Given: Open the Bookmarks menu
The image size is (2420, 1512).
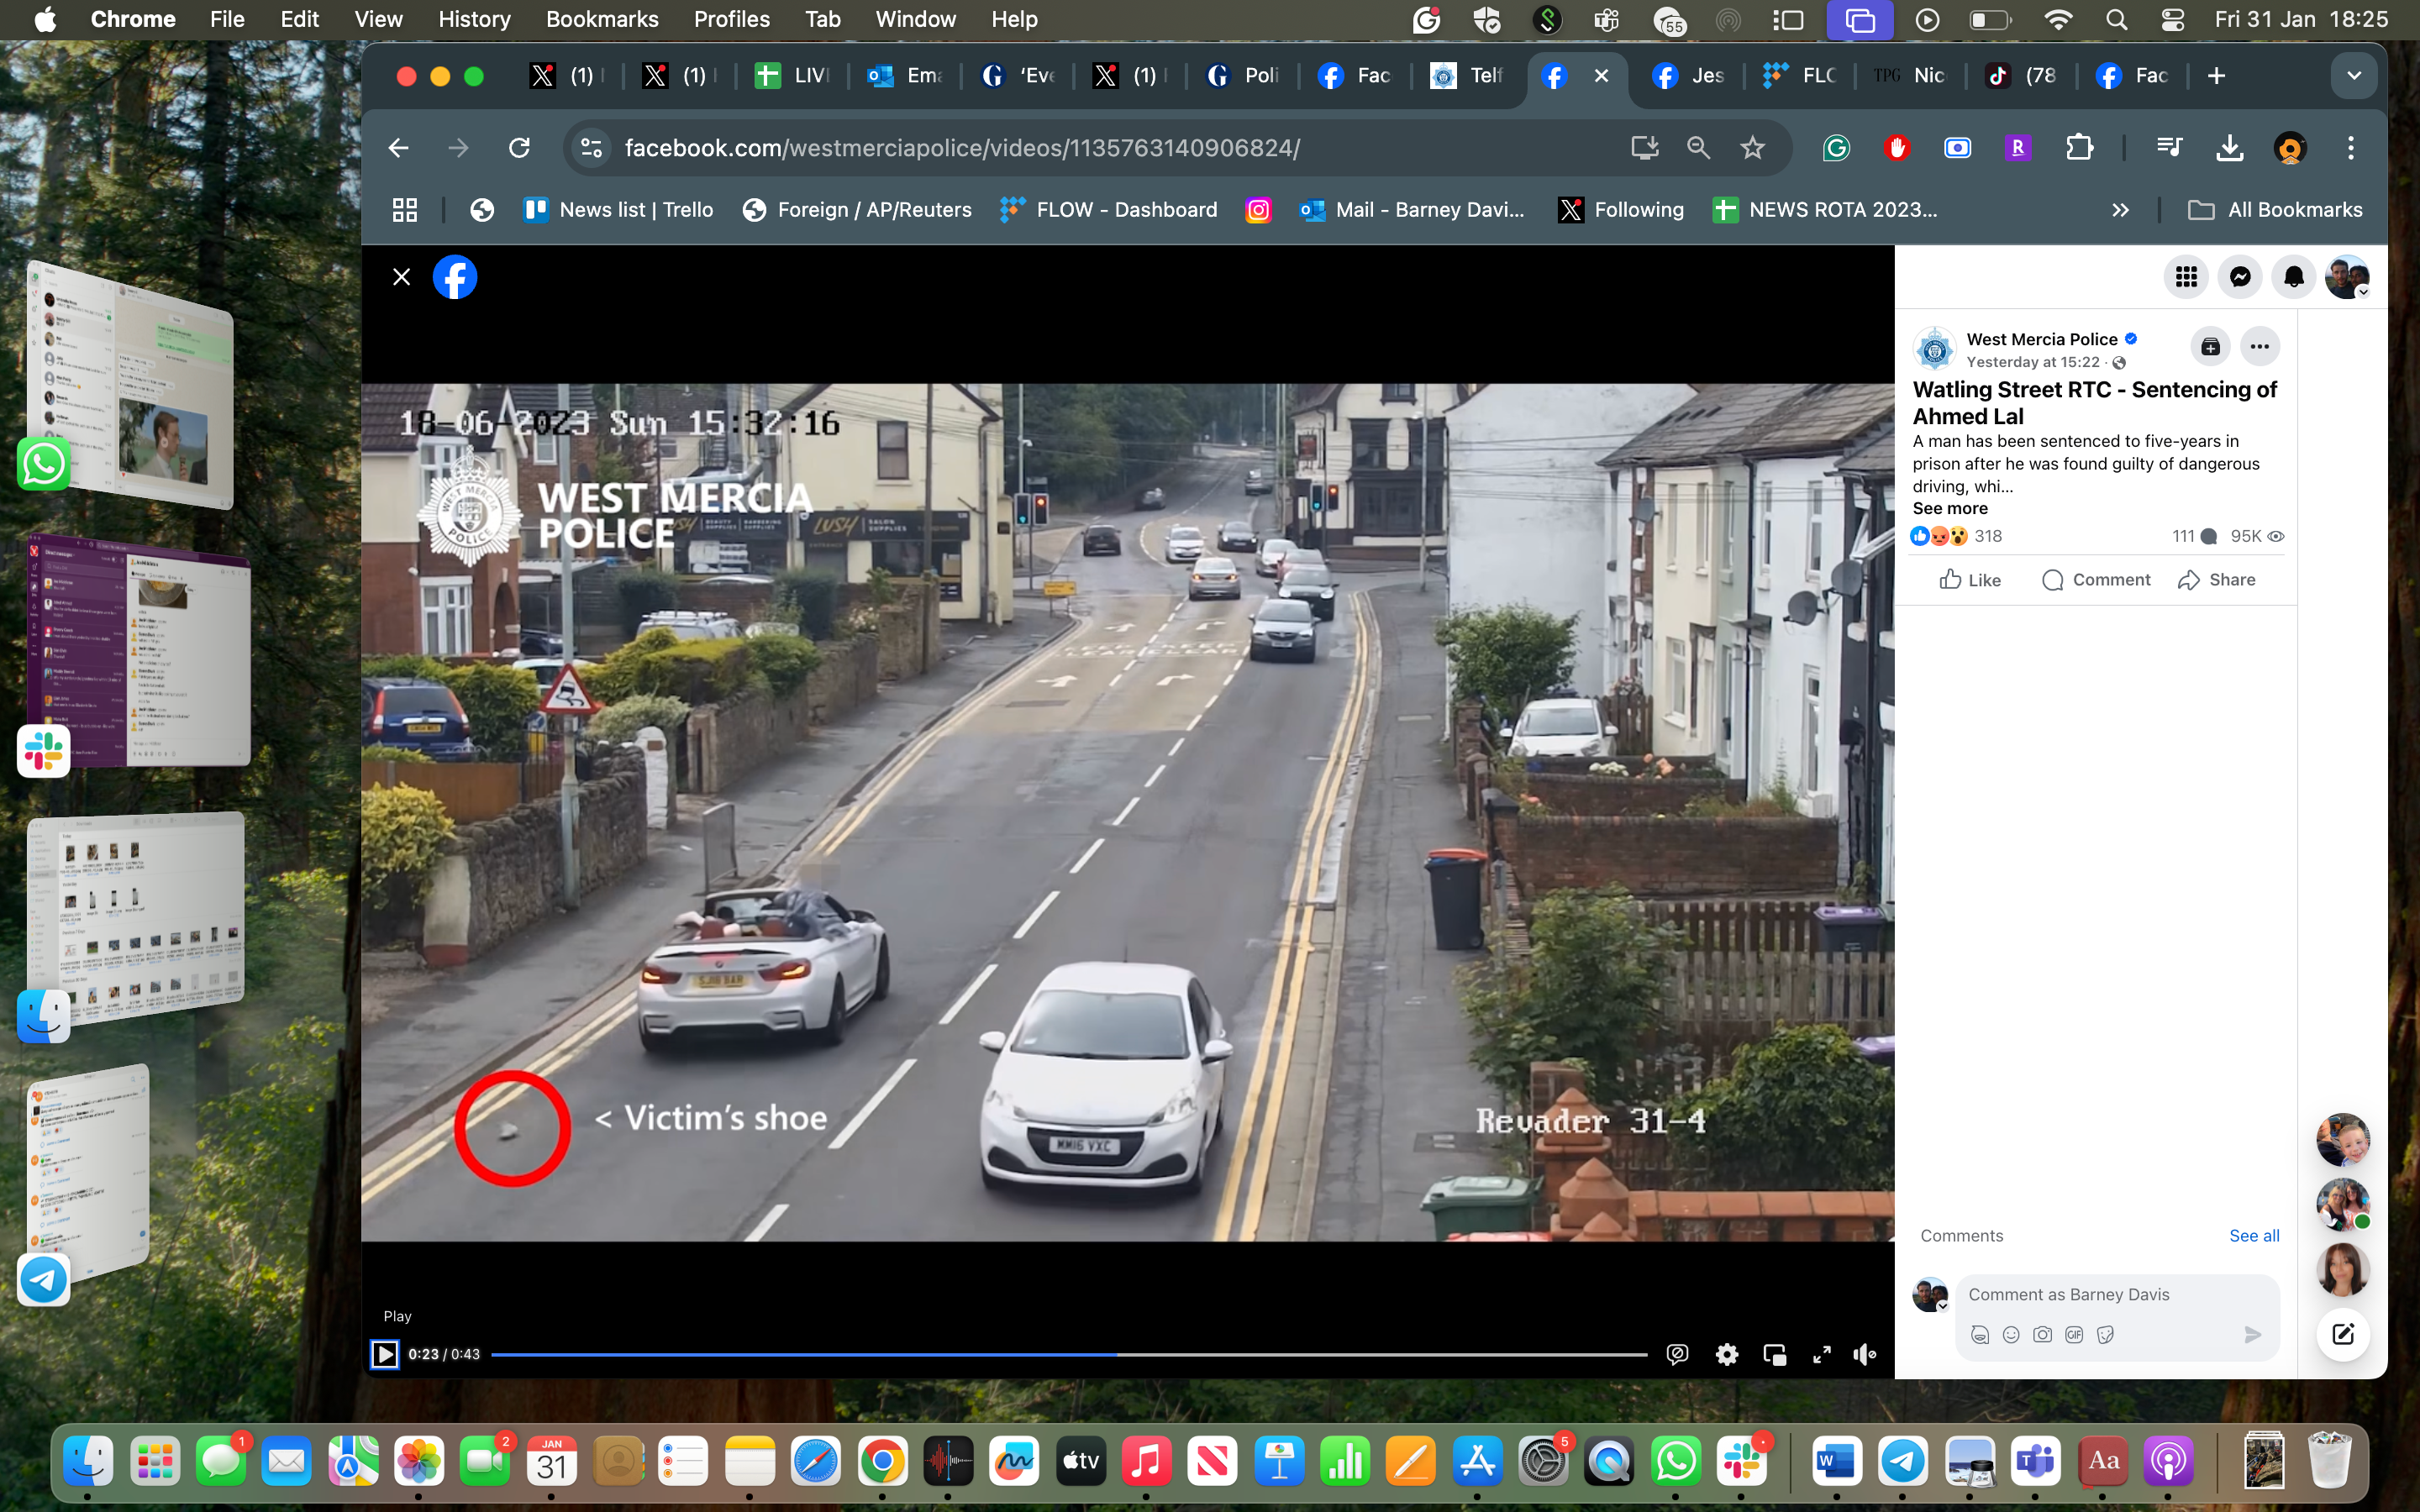Looking at the screenshot, I should click(602, 19).
